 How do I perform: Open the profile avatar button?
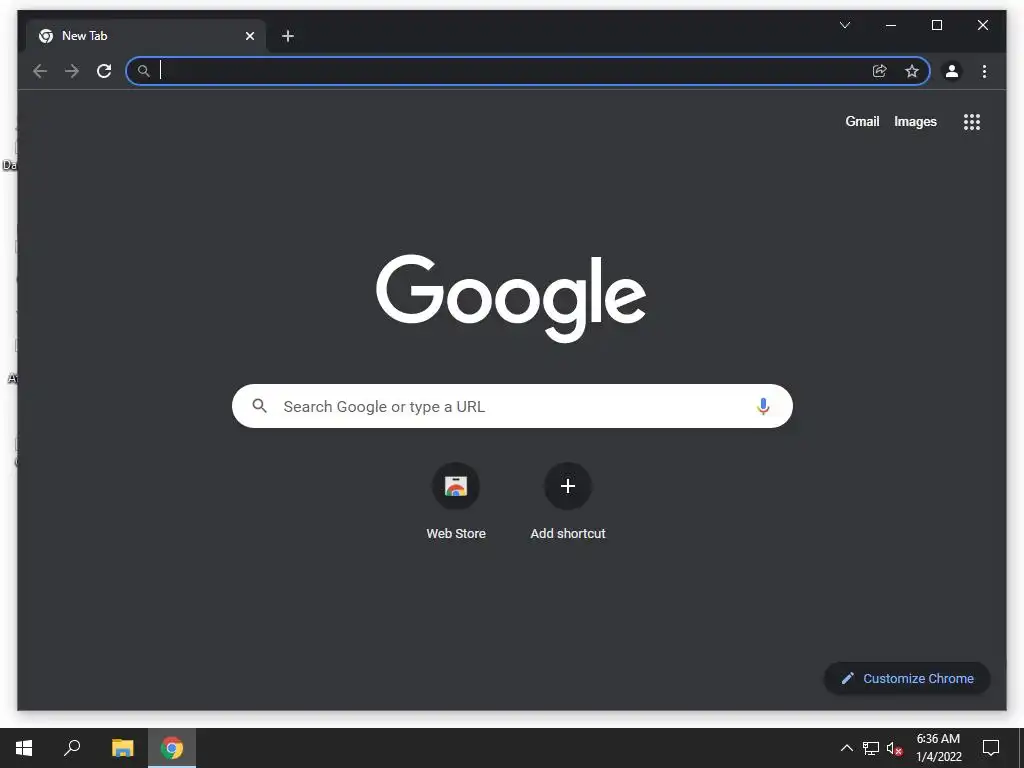[x=952, y=71]
